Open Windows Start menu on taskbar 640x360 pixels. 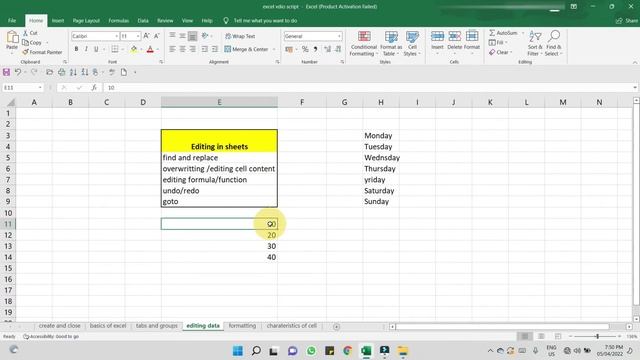[238, 351]
